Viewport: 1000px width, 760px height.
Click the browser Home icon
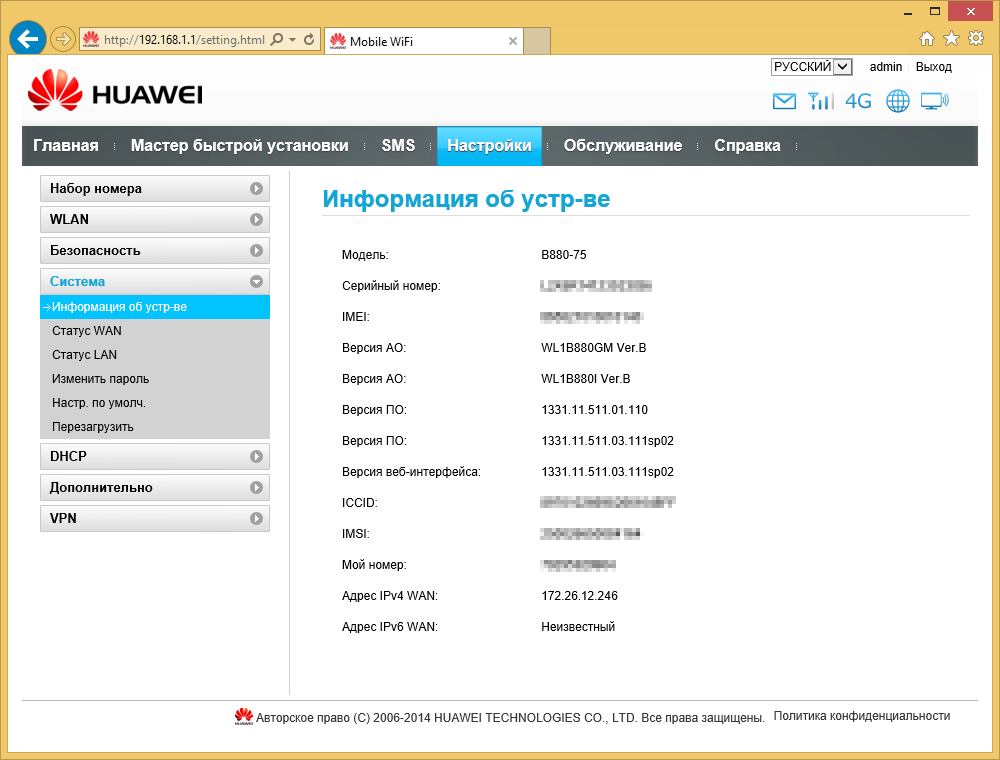tap(927, 39)
